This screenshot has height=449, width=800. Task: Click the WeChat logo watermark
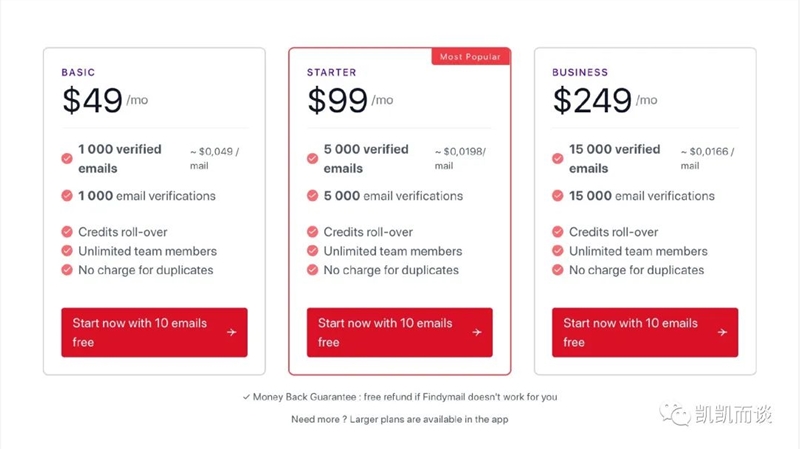(x=674, y=413)
